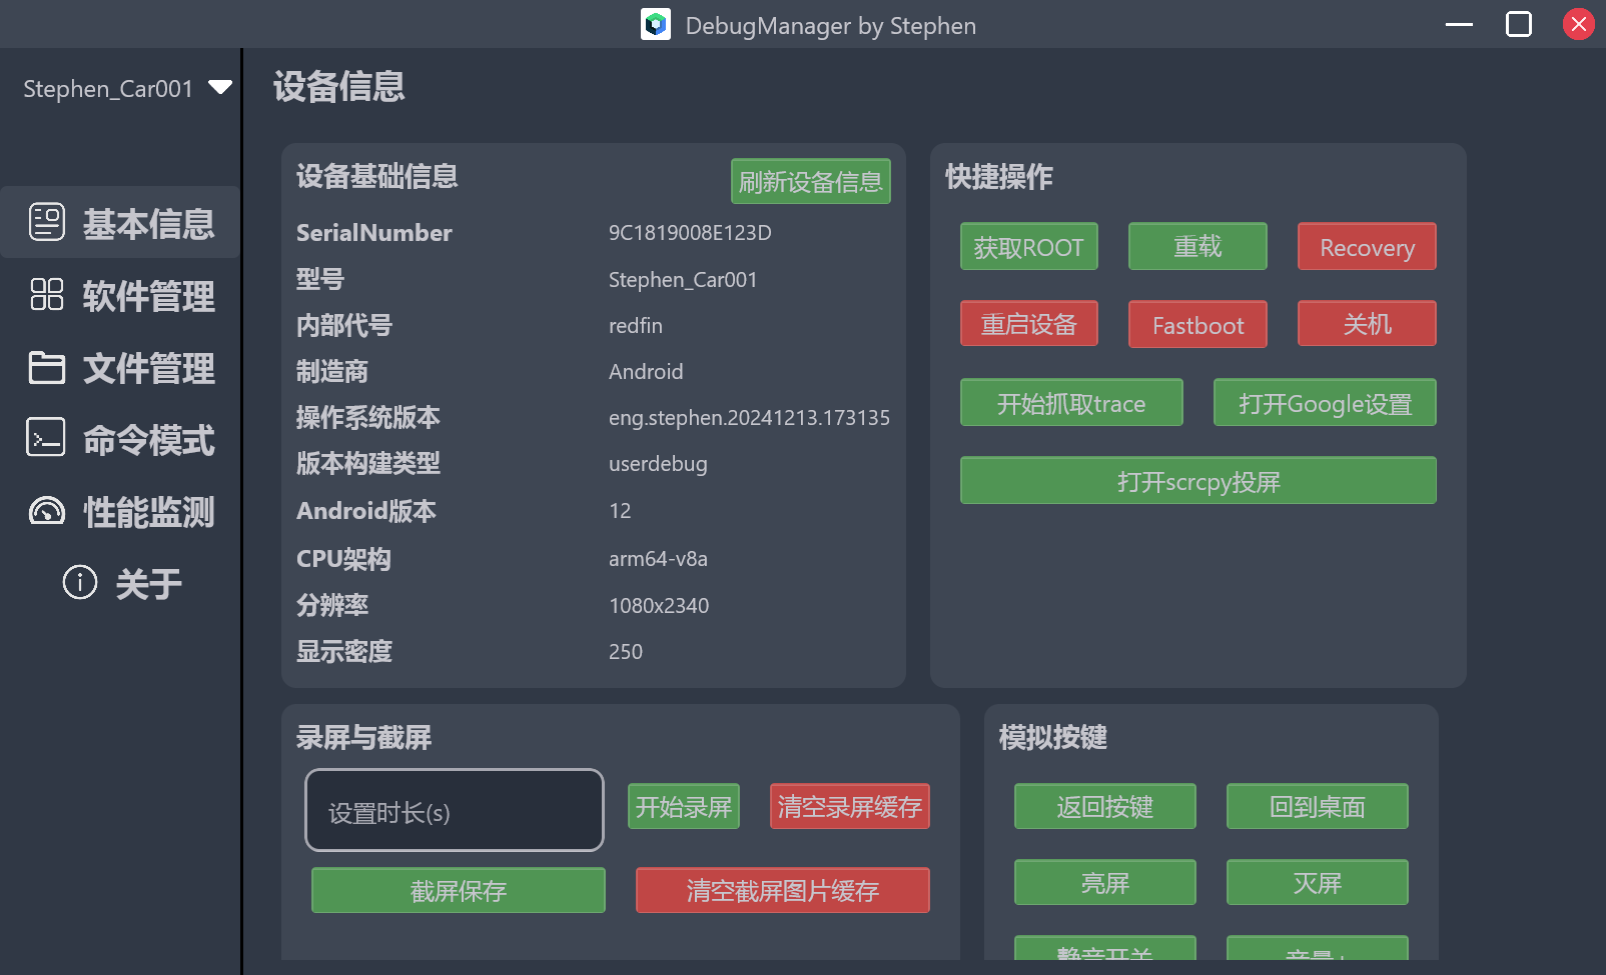Viewport: 1606px width, 975px height.
Task: Launch 打开scrcpy投屏 screen mirroring
Action: [x=1197, y=481]
